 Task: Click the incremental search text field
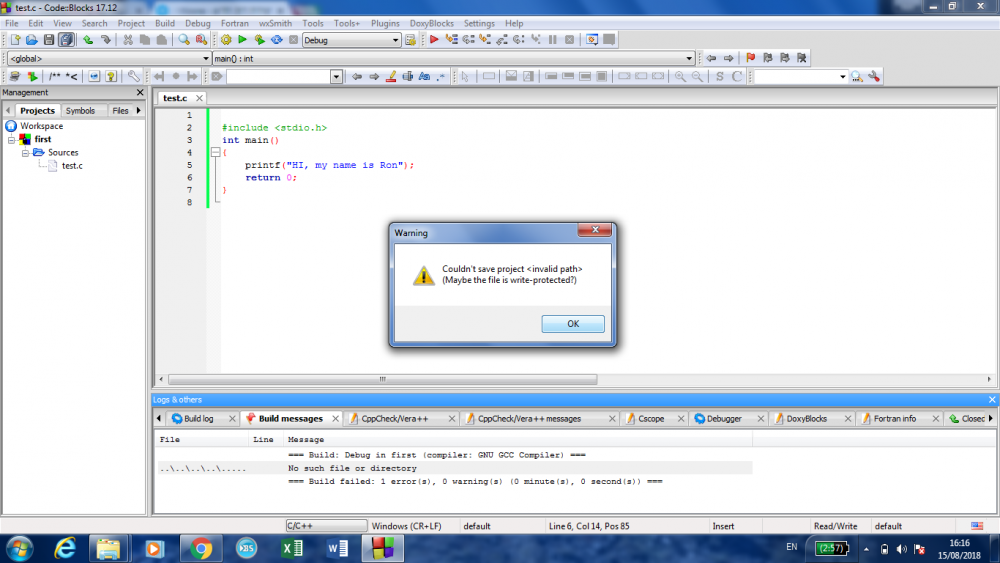[279, 77]
